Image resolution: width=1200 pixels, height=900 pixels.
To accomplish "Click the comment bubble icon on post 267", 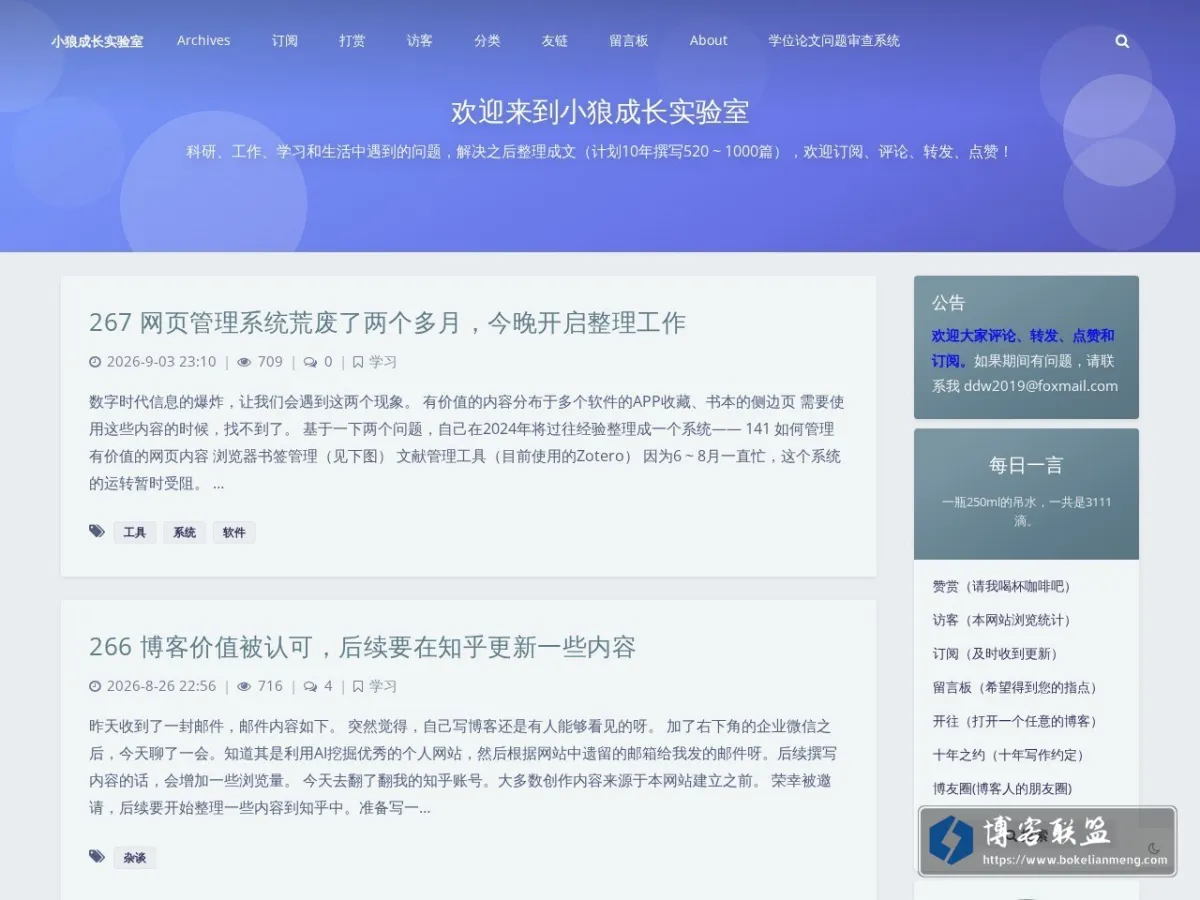I will pos(311,362).
